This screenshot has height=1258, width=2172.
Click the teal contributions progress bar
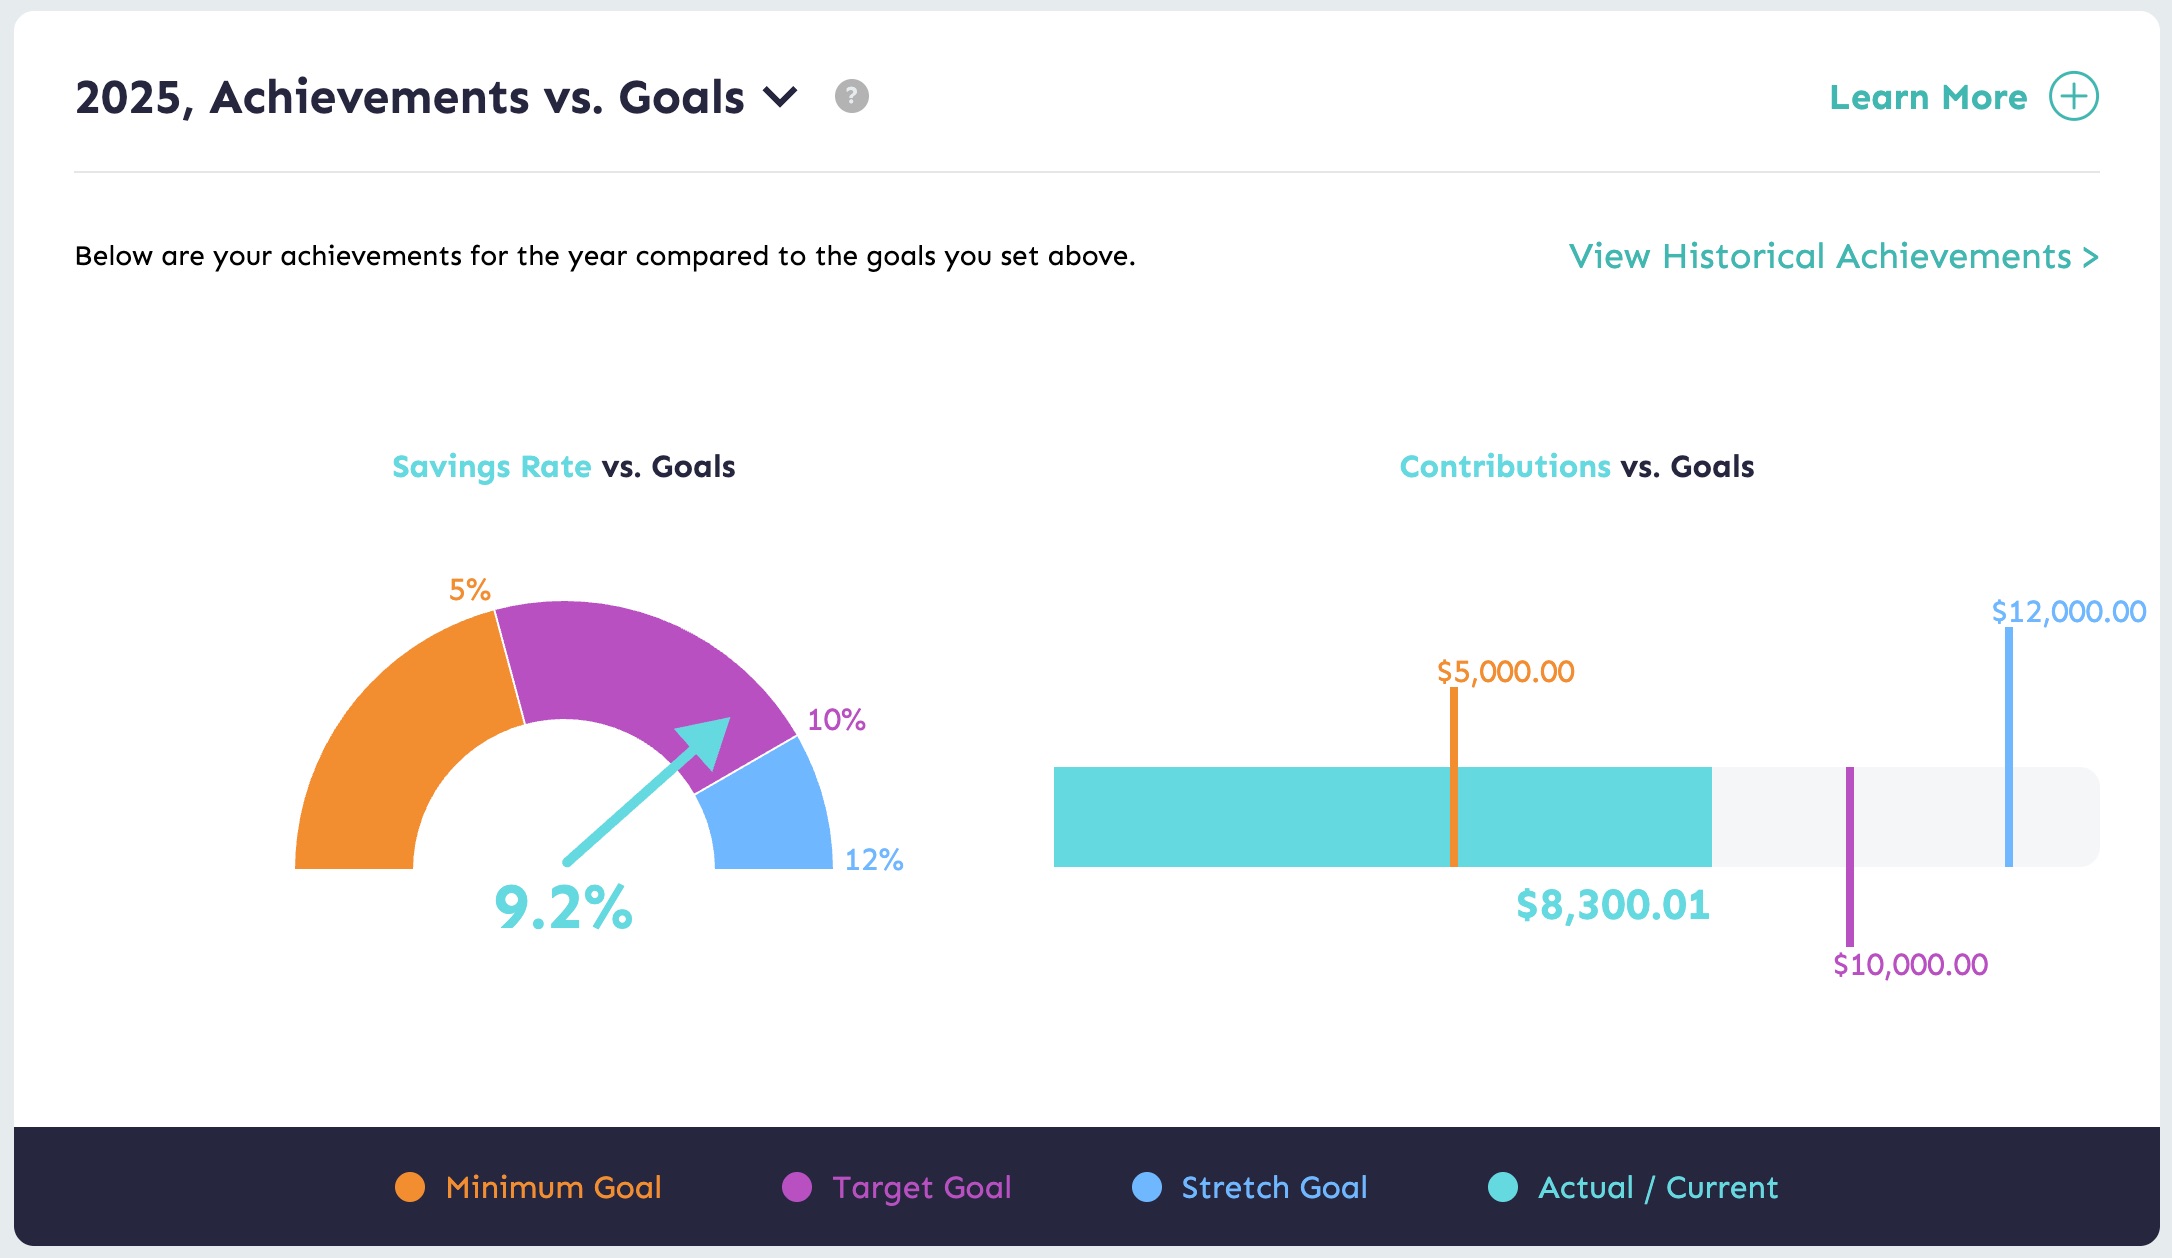(1250, 817)
